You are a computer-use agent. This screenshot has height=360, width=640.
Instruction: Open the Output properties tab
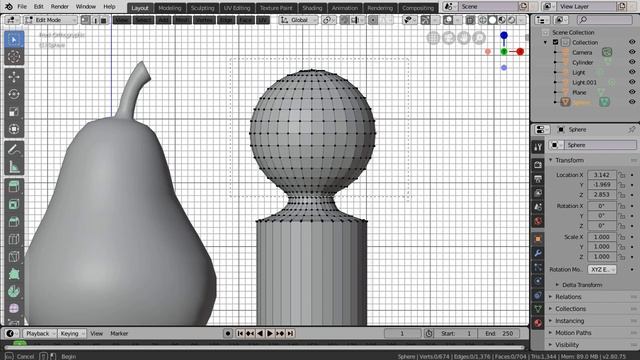[x=538, y=179]
